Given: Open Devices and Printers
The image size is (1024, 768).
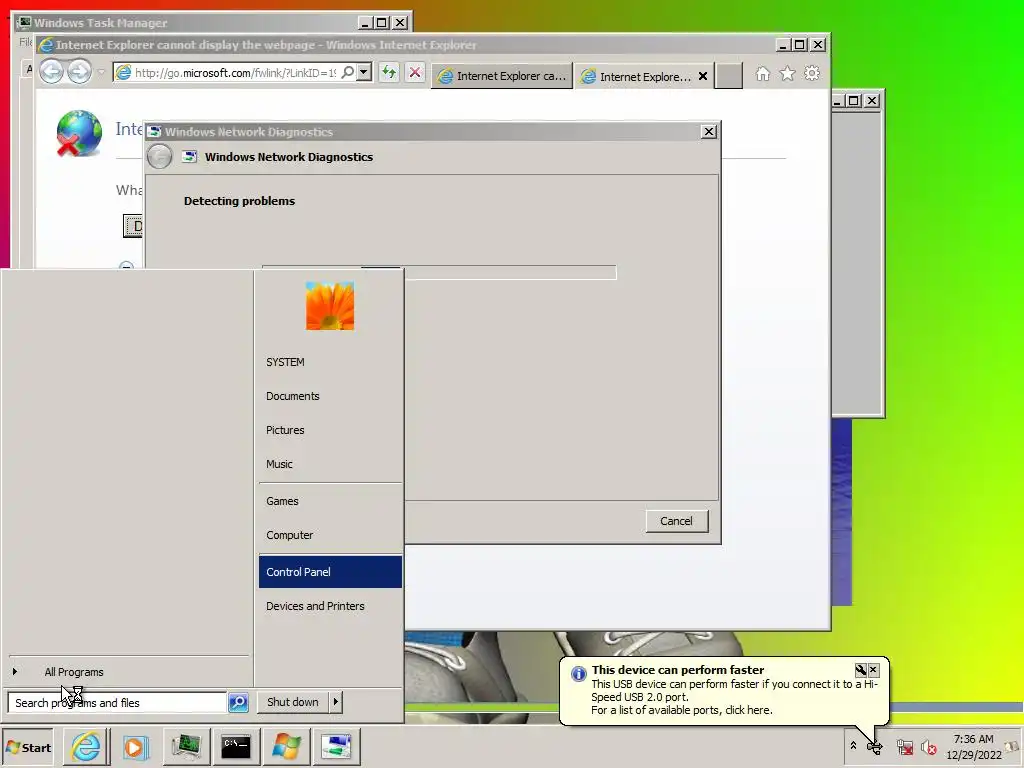Looking at the screenshot, I should 315,606.
